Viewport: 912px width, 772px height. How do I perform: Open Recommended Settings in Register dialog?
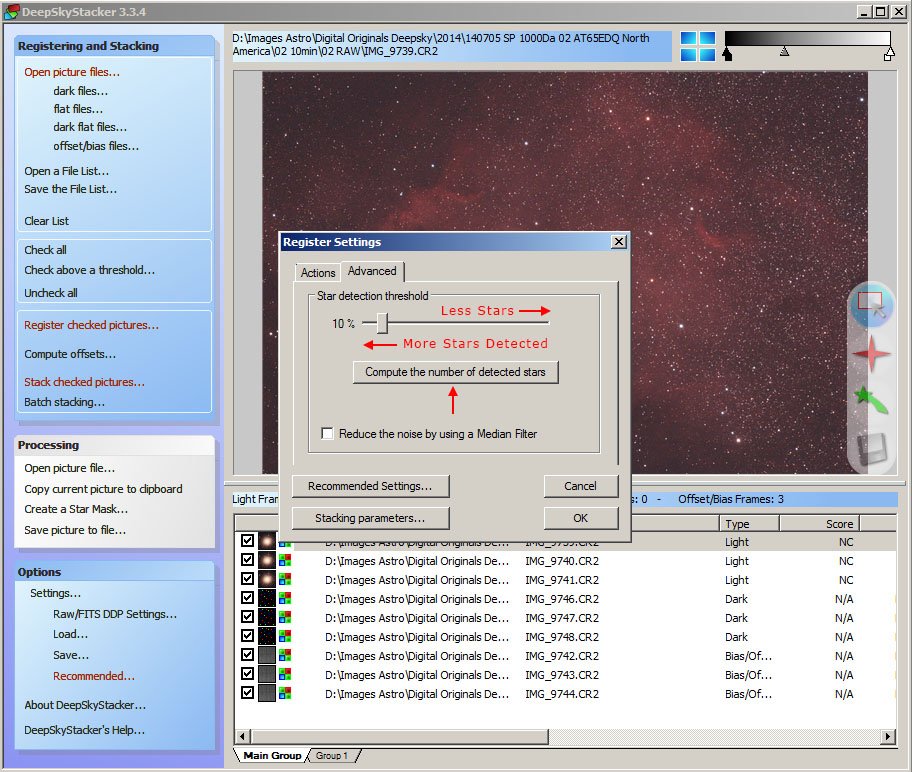coord(370,486)
